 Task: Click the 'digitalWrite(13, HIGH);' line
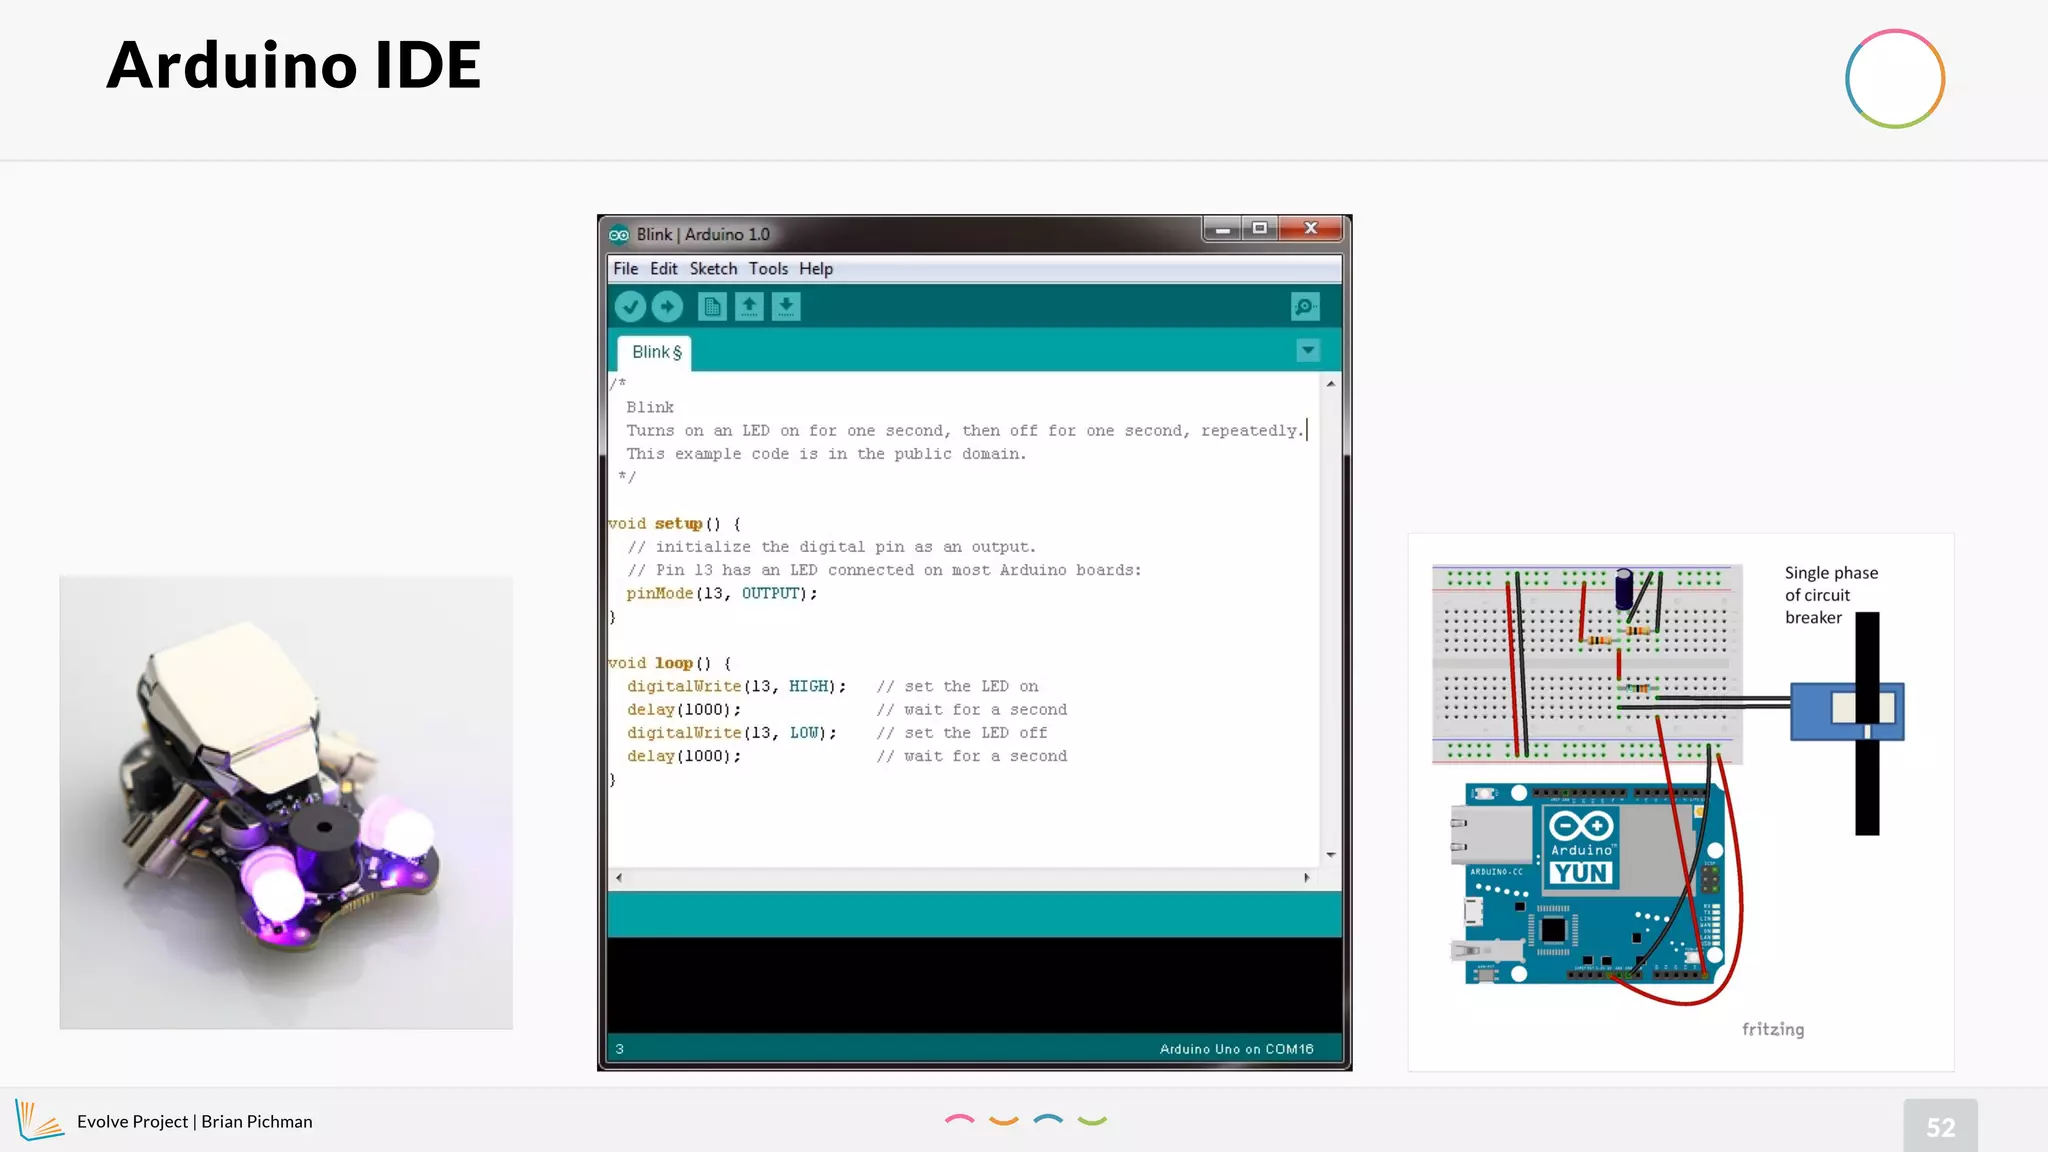tap(737, 687)
